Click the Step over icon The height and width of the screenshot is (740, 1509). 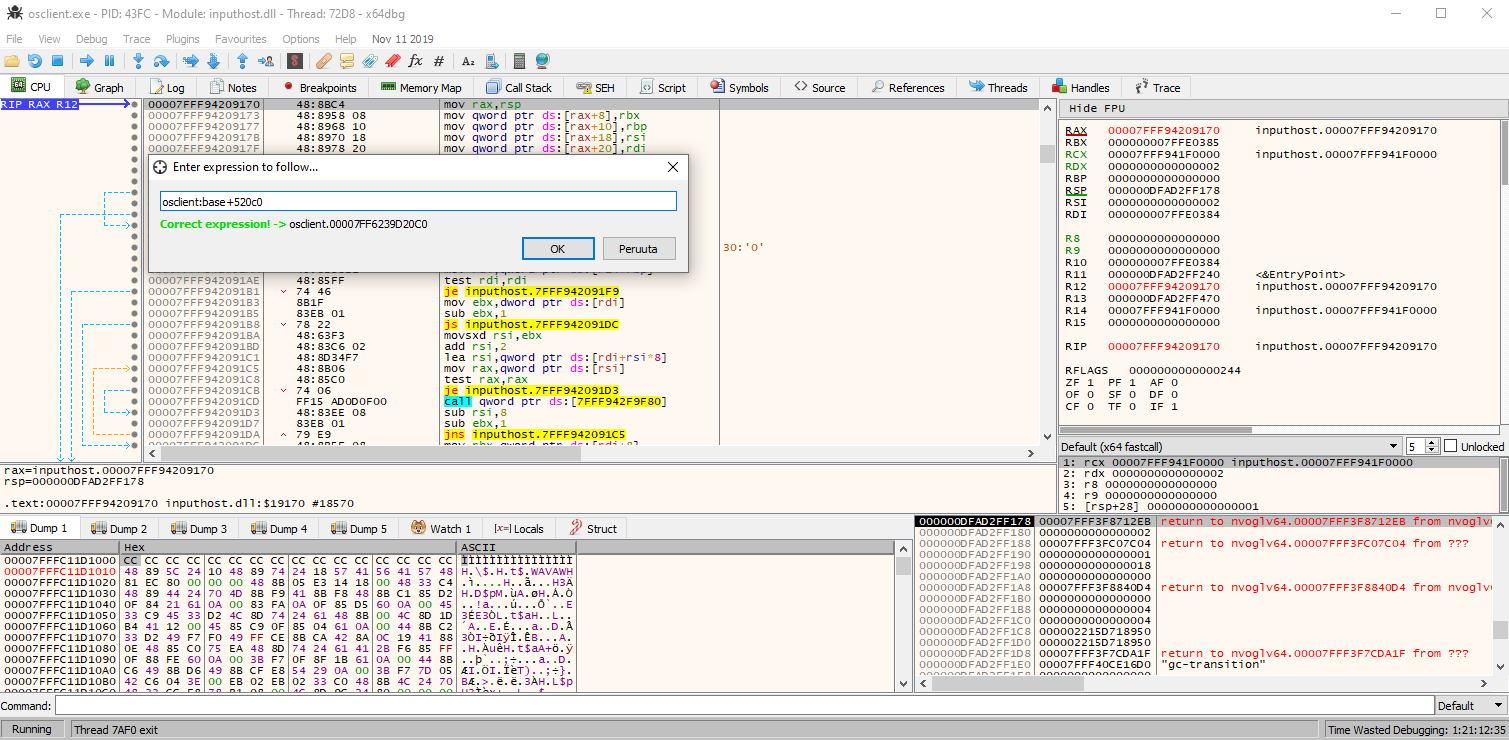161,61
